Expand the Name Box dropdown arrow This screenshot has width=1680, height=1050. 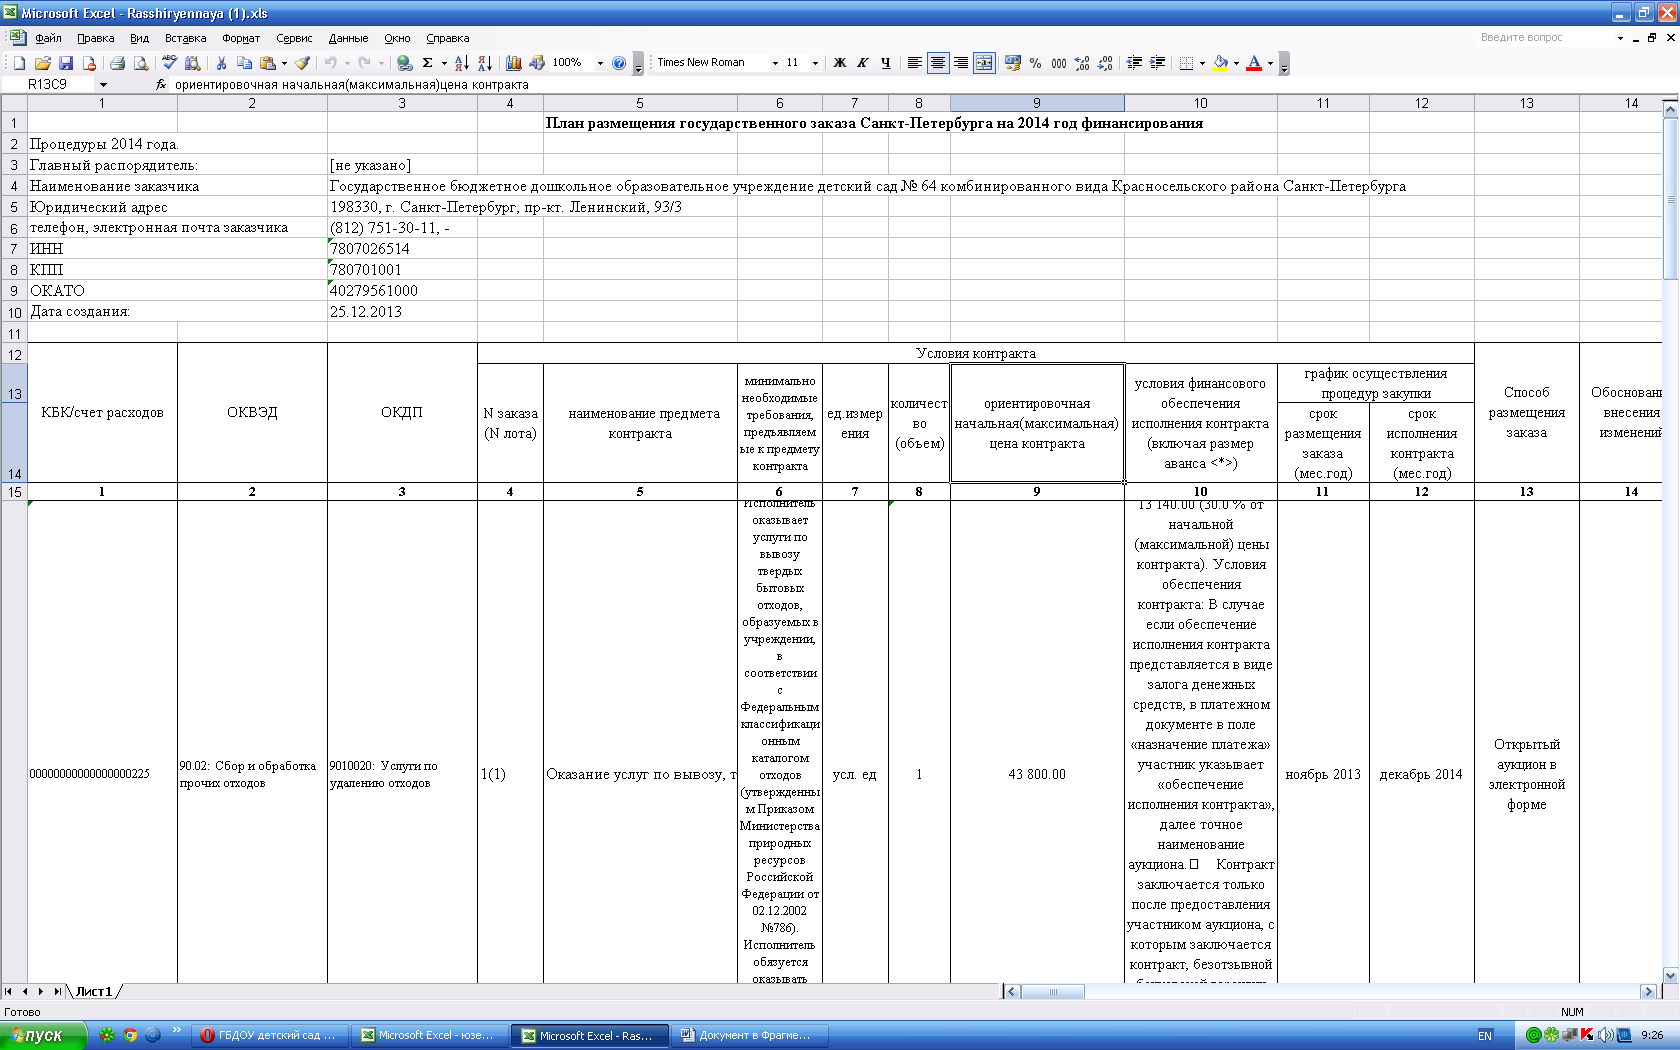click(103, 85)
